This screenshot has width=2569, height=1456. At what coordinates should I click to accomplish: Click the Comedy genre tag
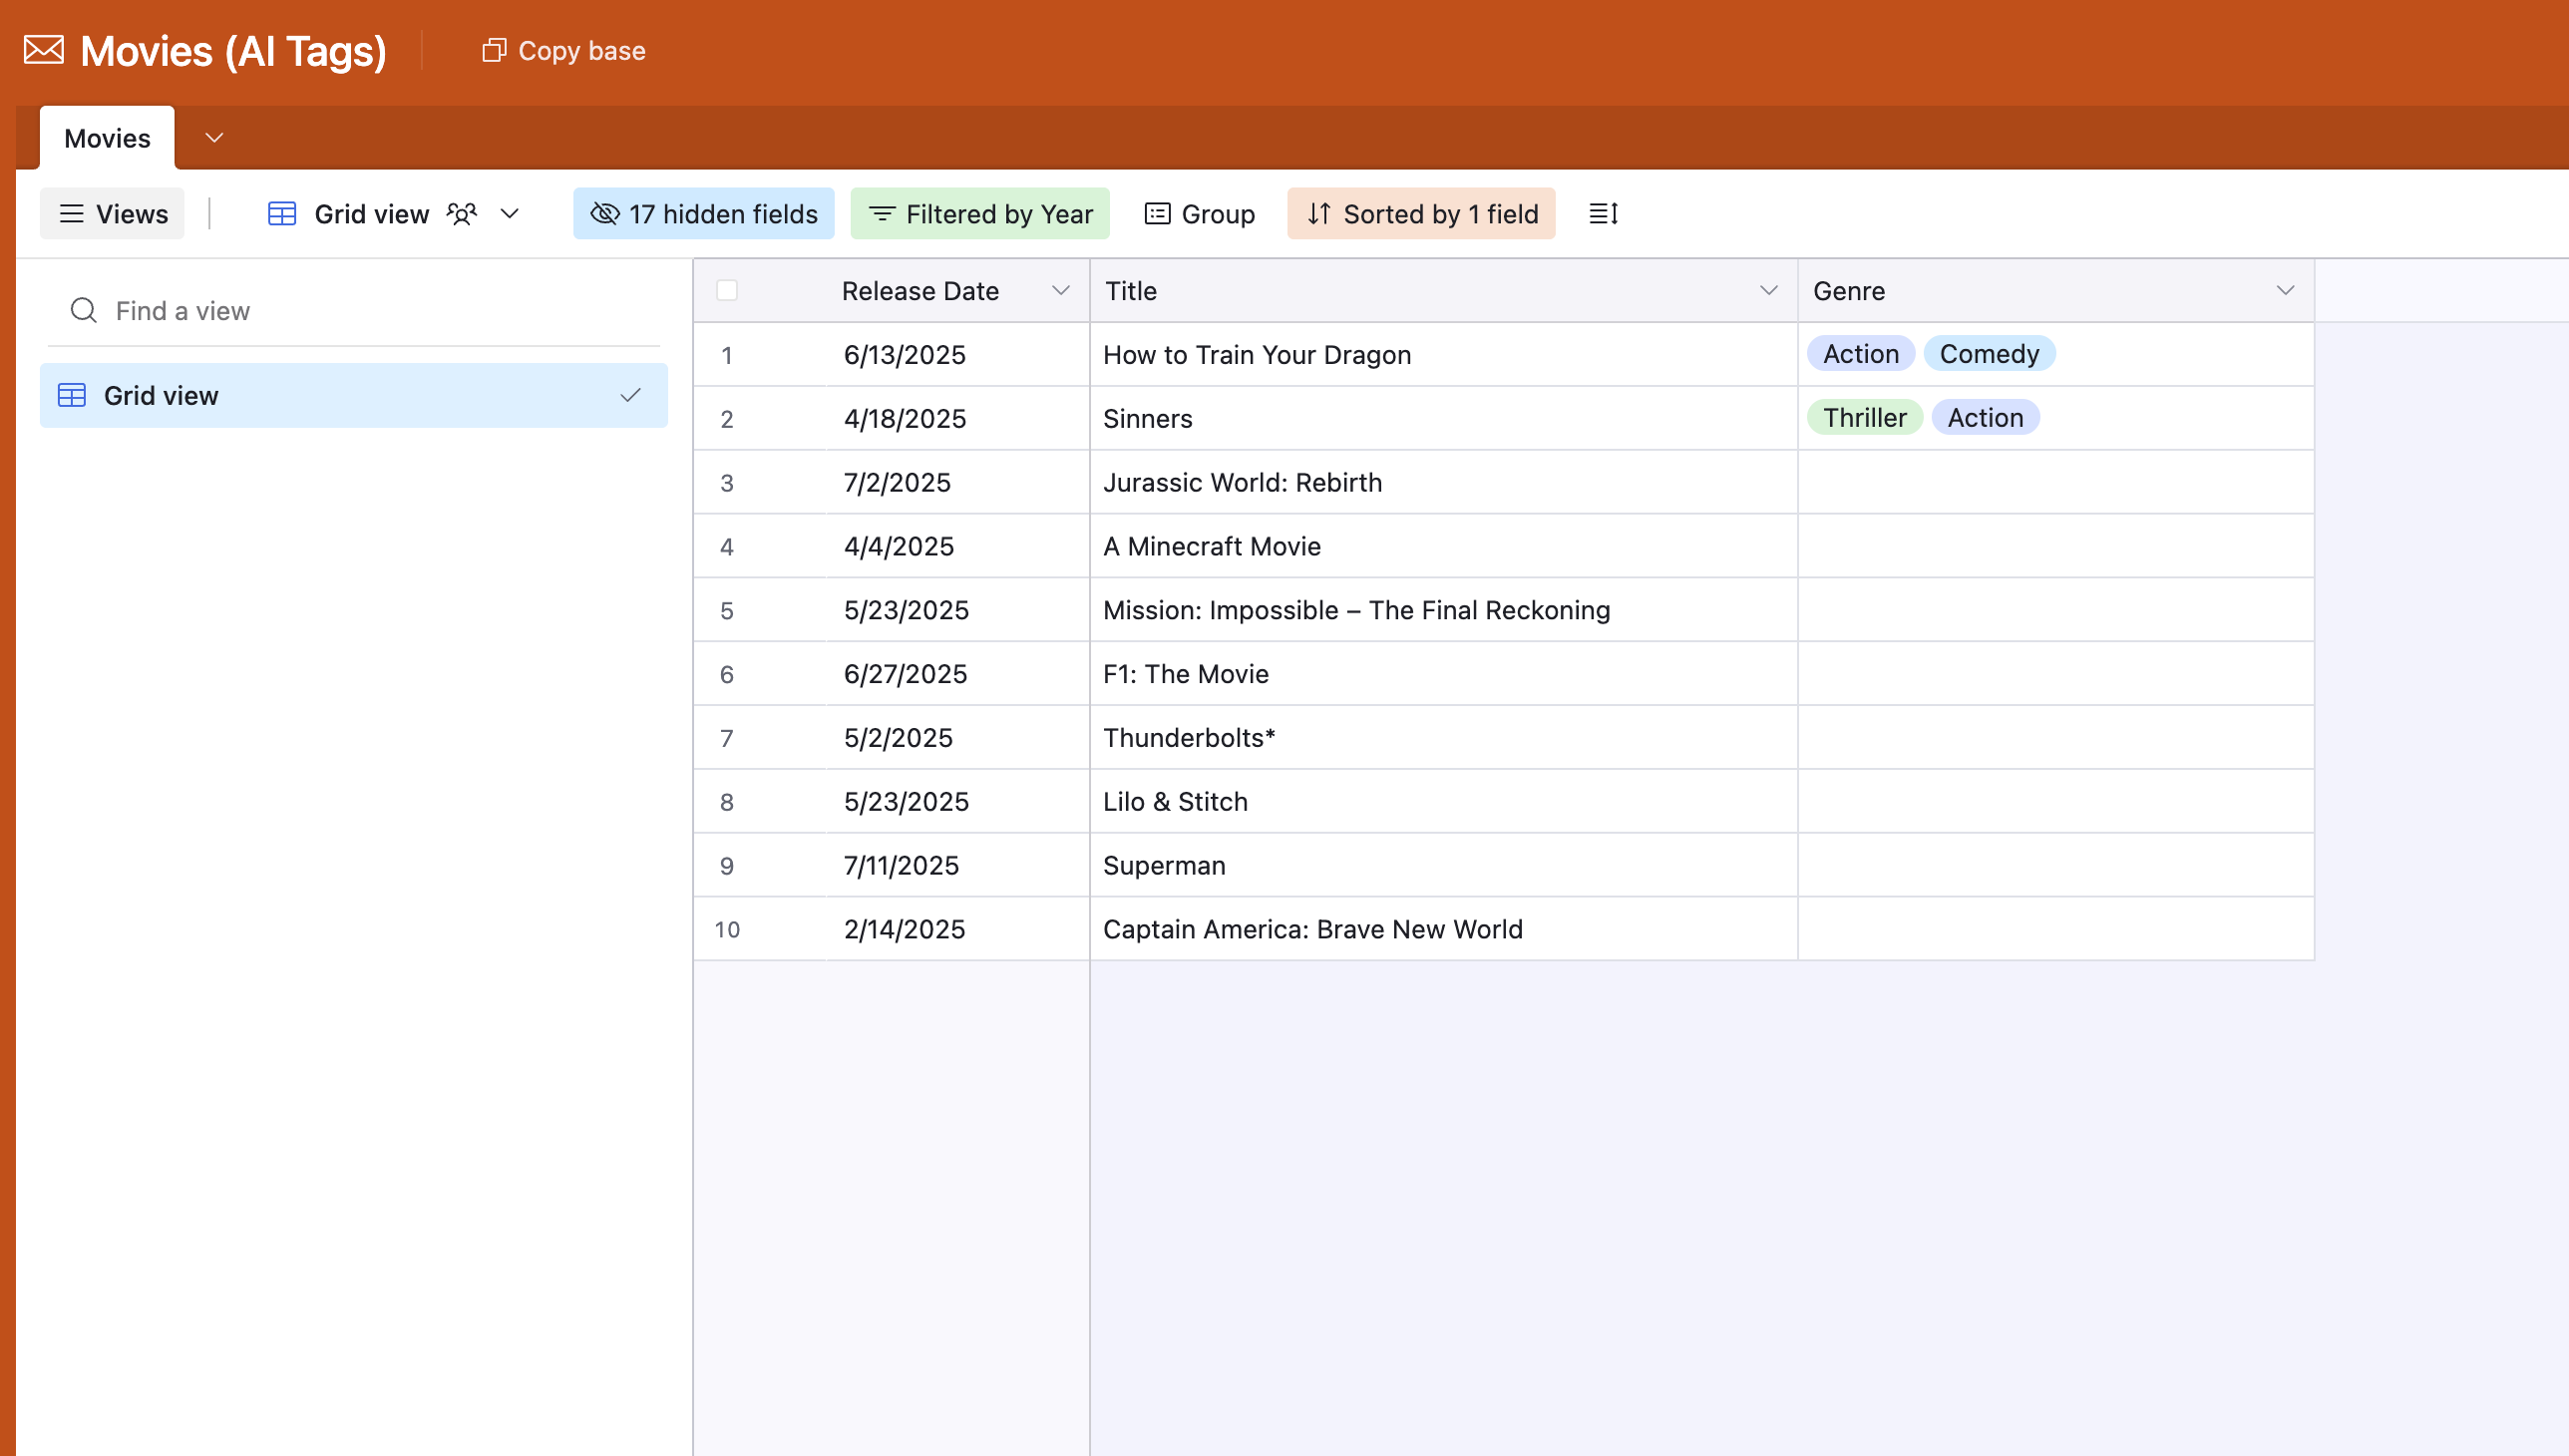tap(1989, 354)
